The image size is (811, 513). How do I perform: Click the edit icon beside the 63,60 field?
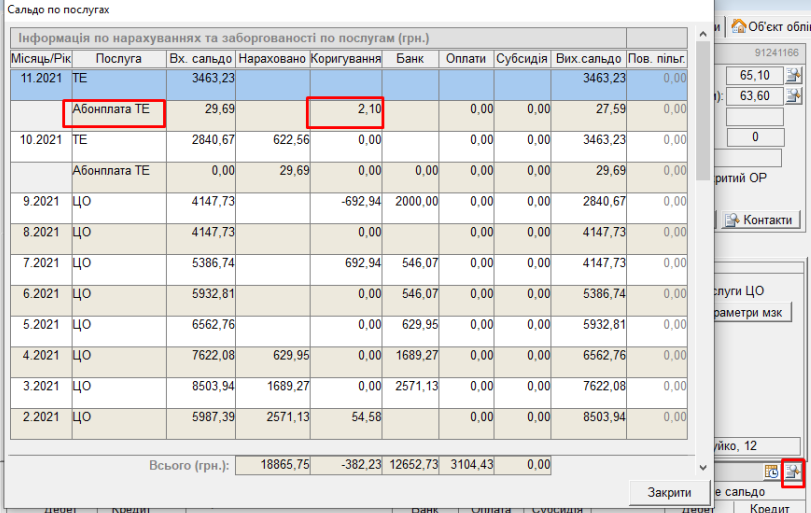794,96
